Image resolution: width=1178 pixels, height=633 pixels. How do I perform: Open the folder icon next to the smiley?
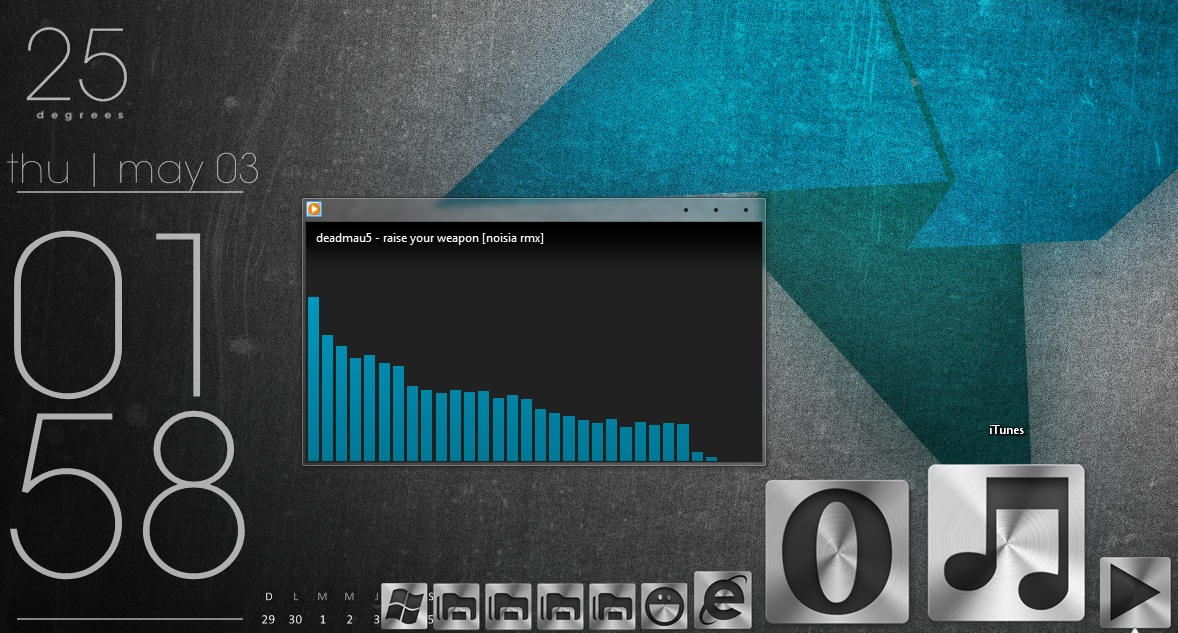pos(614,605)
